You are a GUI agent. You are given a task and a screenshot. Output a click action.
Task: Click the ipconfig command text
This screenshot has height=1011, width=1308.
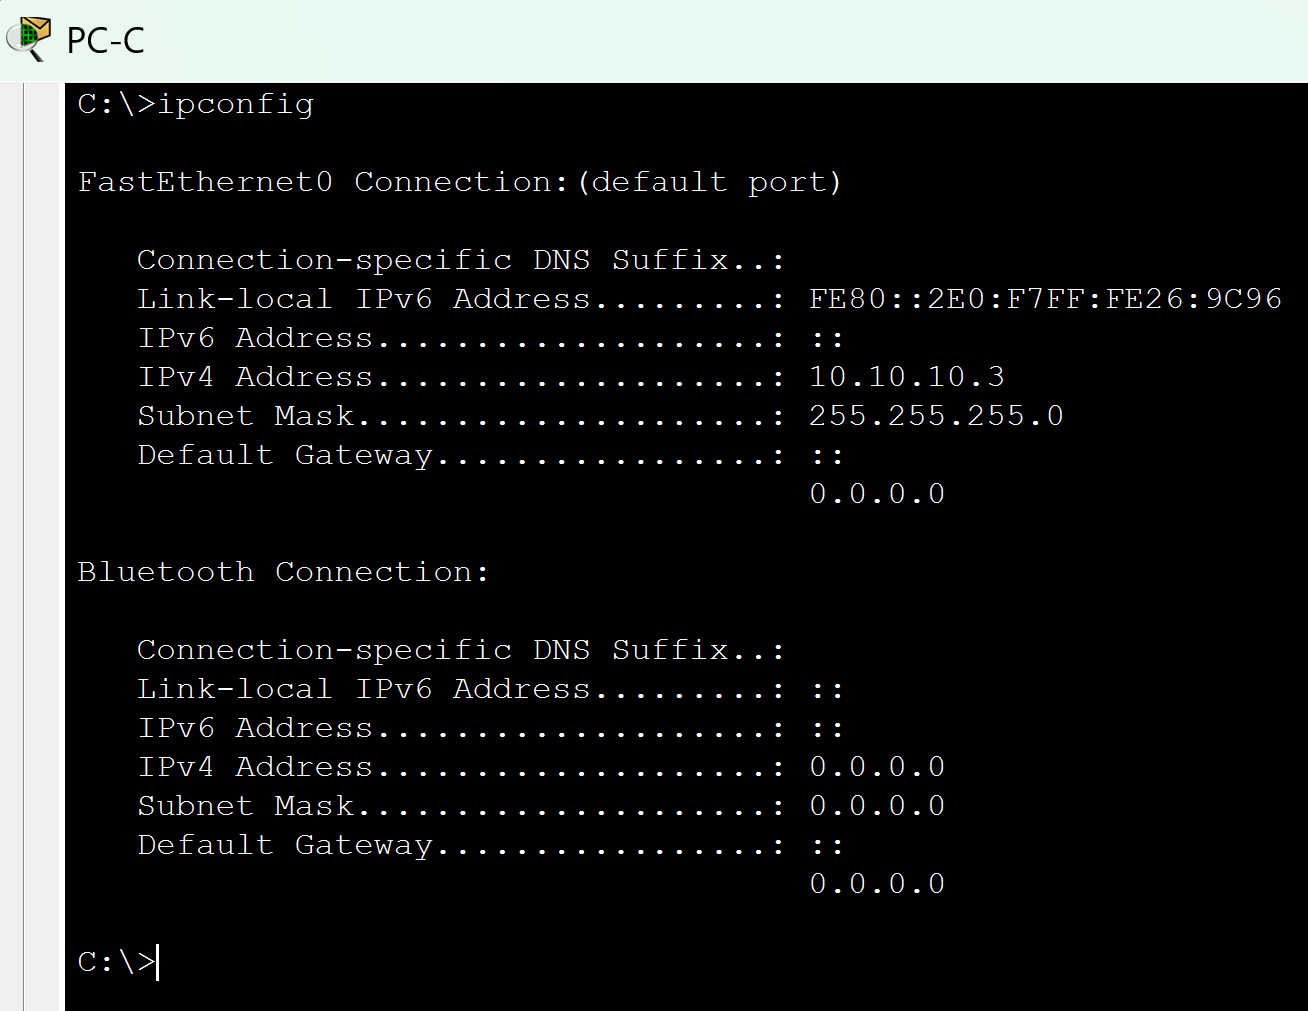(x=236, y=104)
